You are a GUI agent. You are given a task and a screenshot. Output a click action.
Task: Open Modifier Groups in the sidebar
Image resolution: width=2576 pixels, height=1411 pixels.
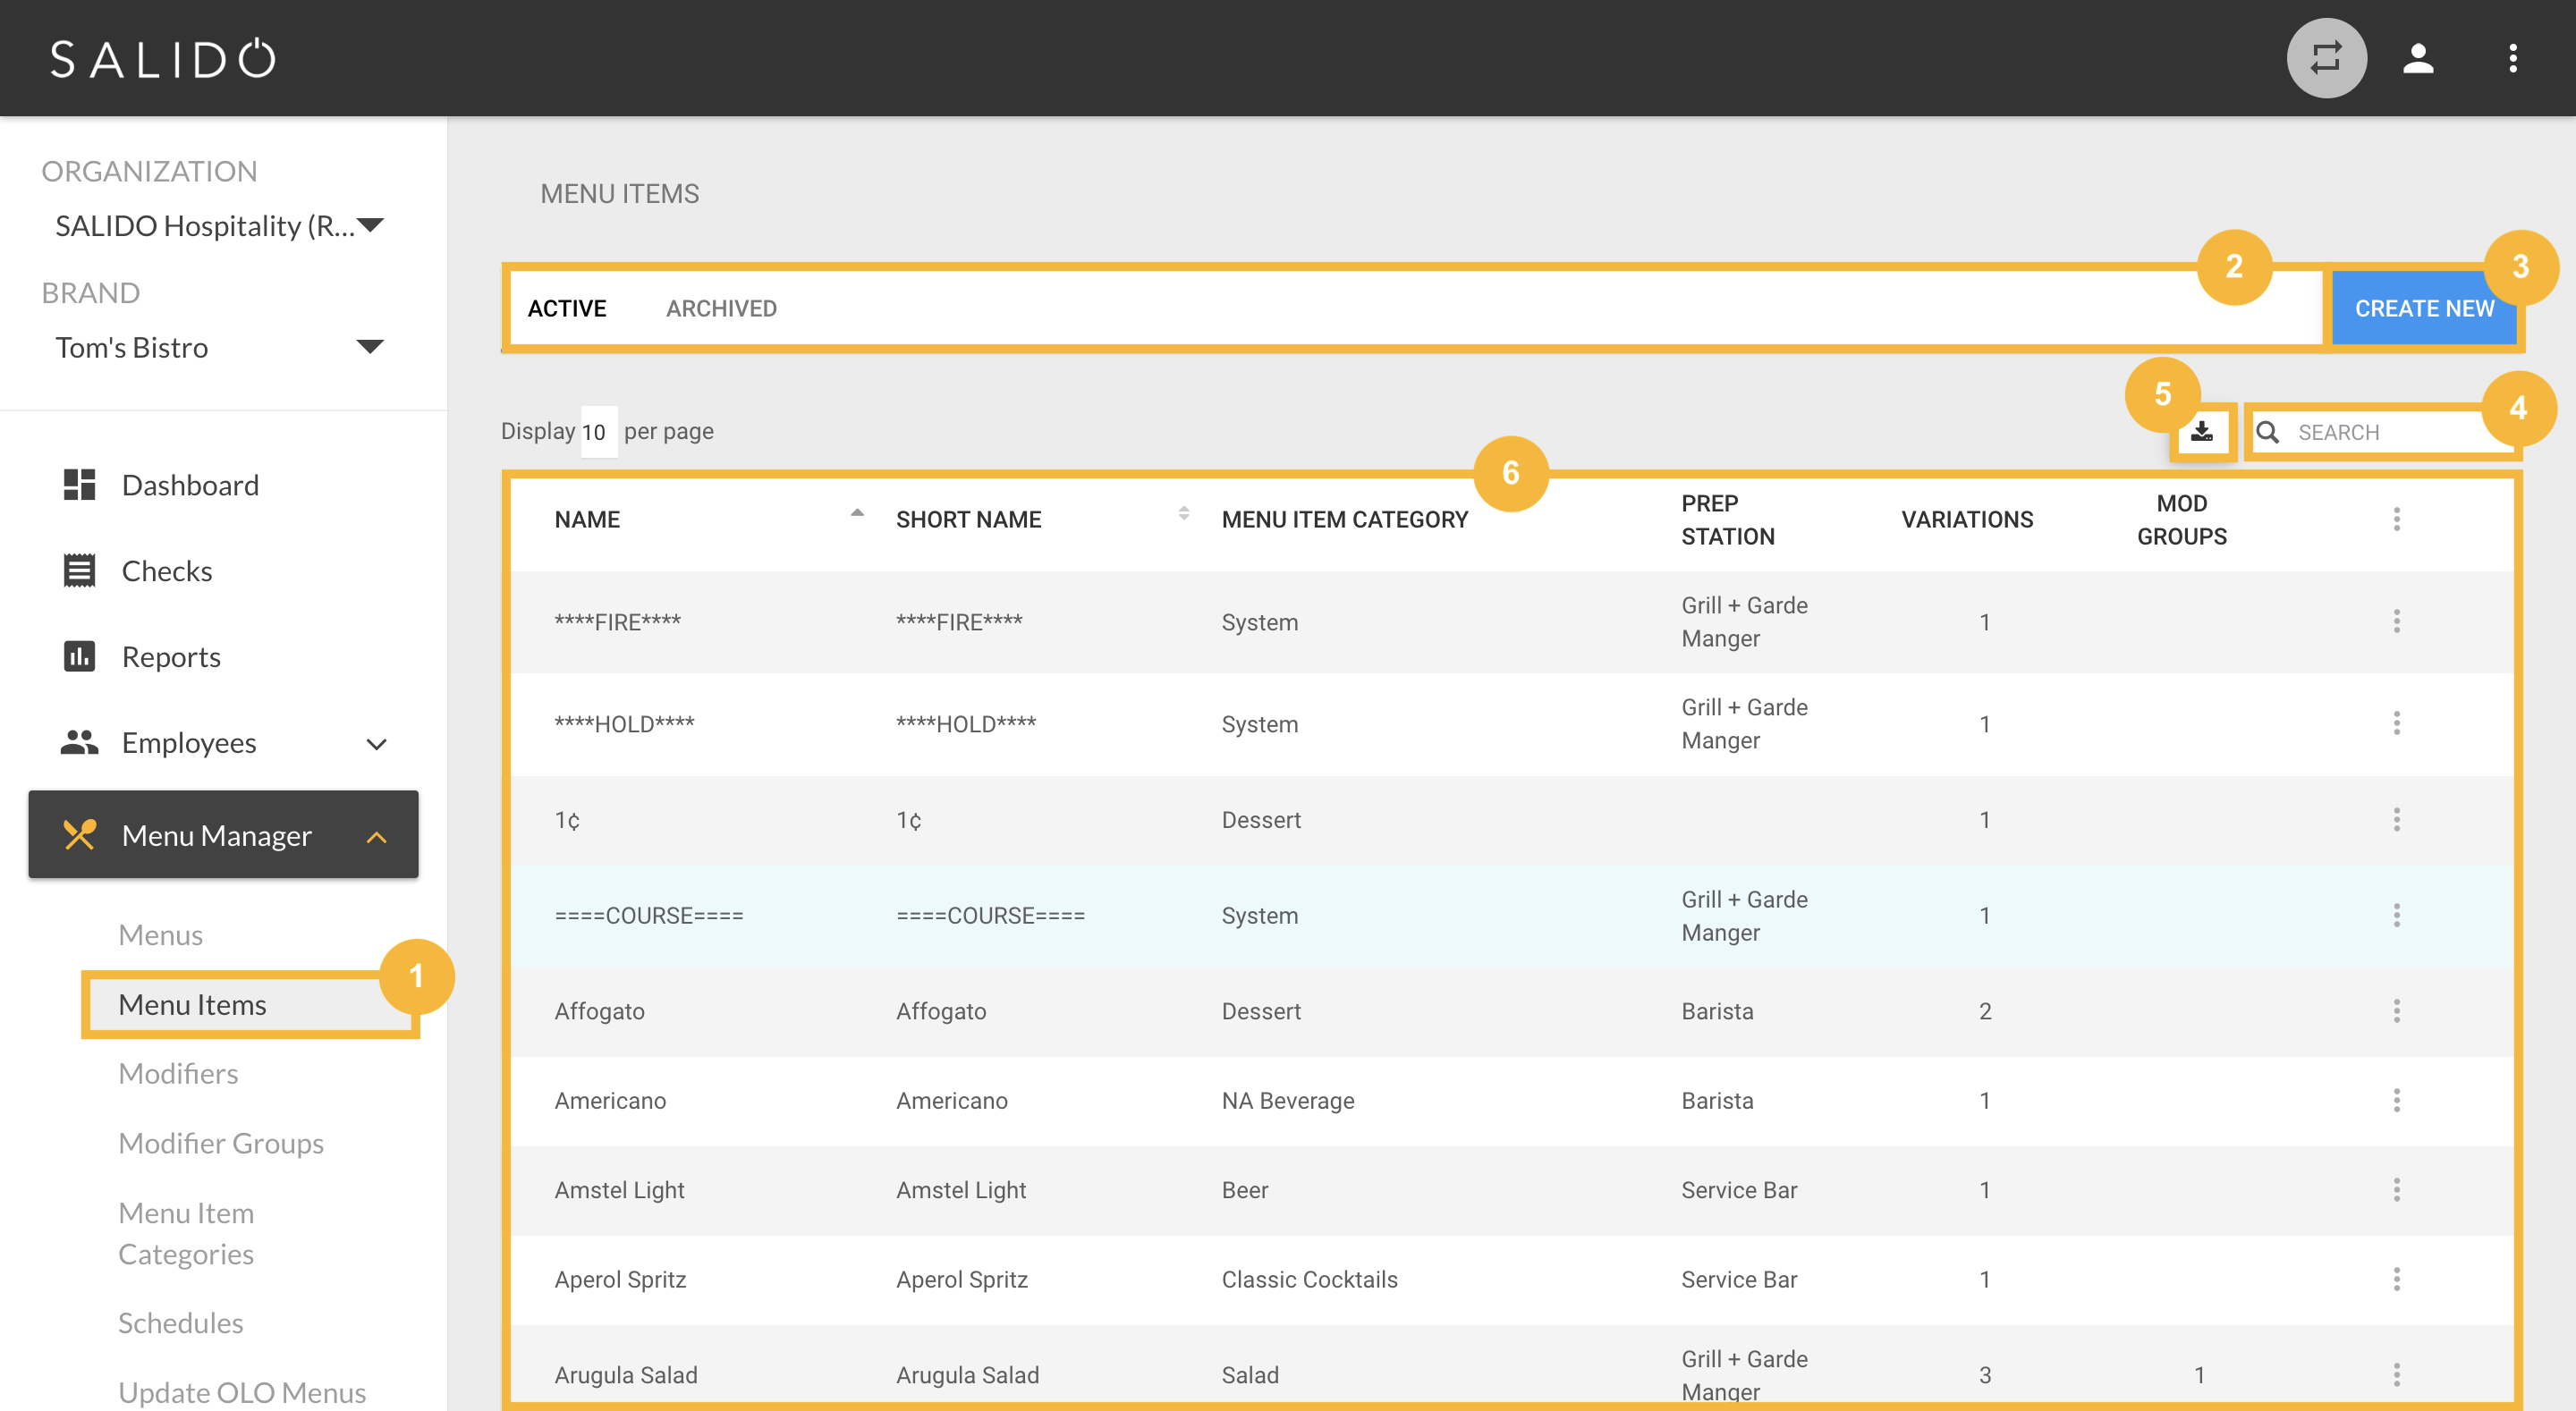(220, 1143)
